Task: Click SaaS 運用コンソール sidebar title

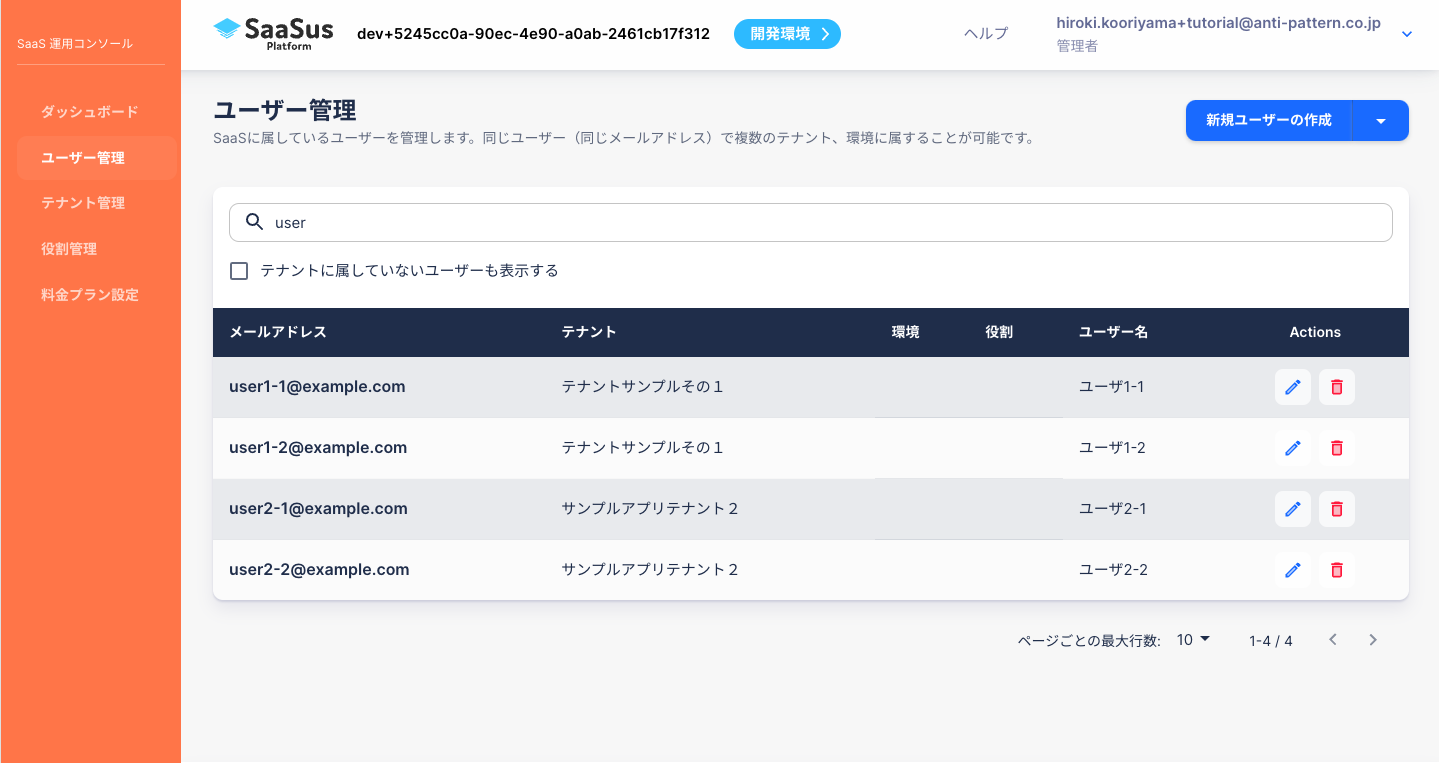Action: pyautogui.click(x=75, y=44)
